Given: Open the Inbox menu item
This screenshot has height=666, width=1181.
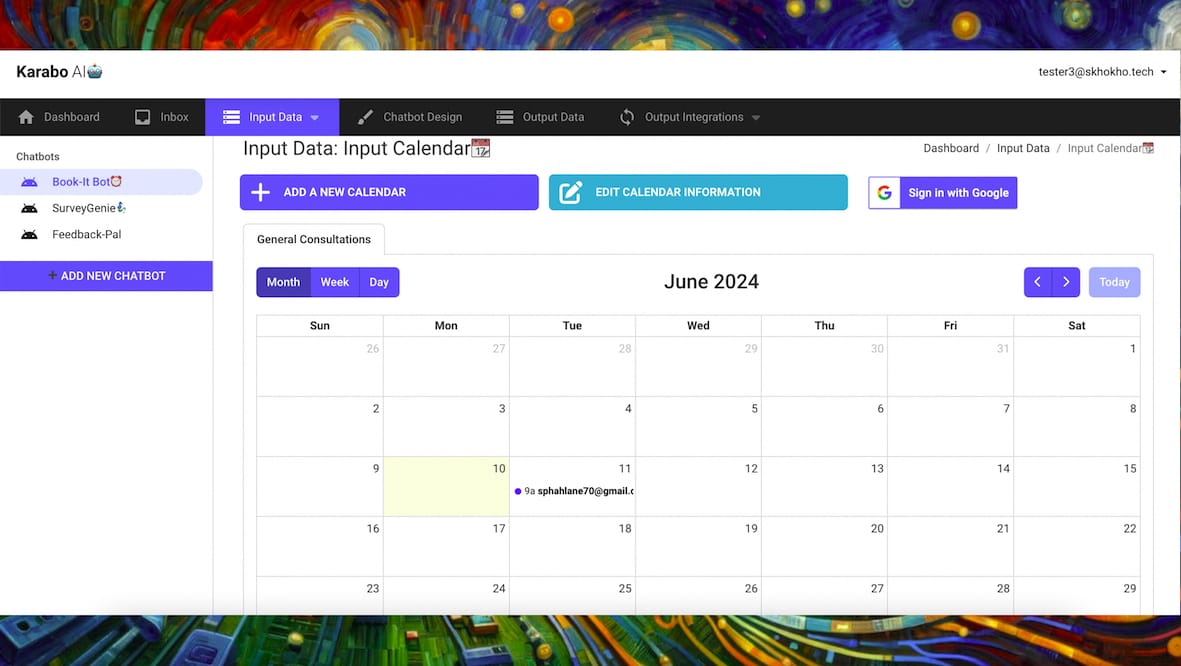Looking at the screenshot, I should coord(161,117).
